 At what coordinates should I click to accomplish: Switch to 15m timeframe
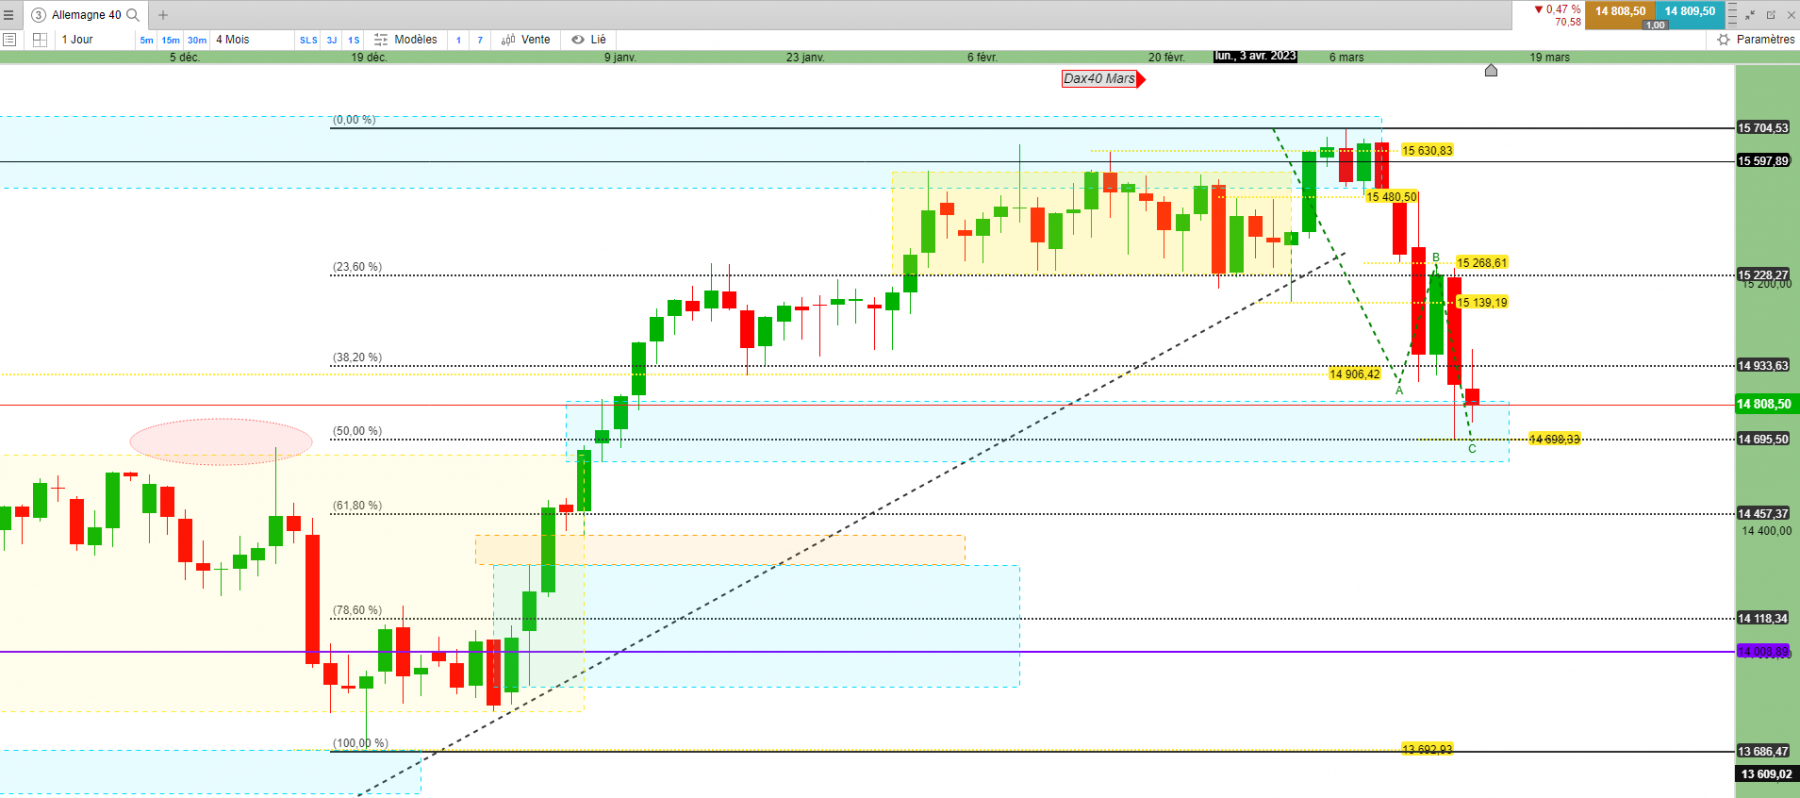(x=171, y=40)
